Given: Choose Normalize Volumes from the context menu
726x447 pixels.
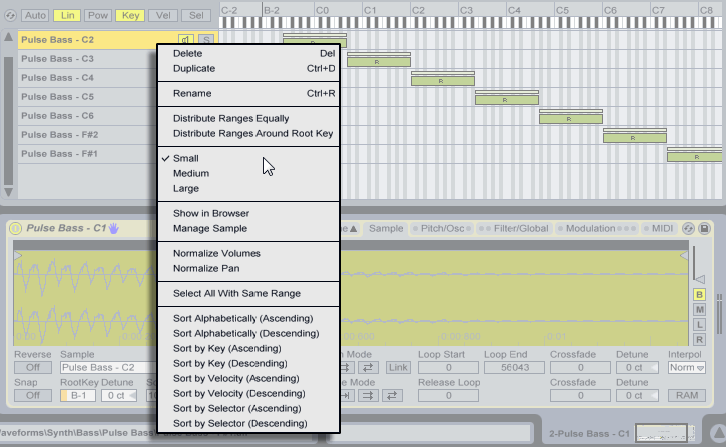Looking at the screenshot, I should click(x=216, y=253).
